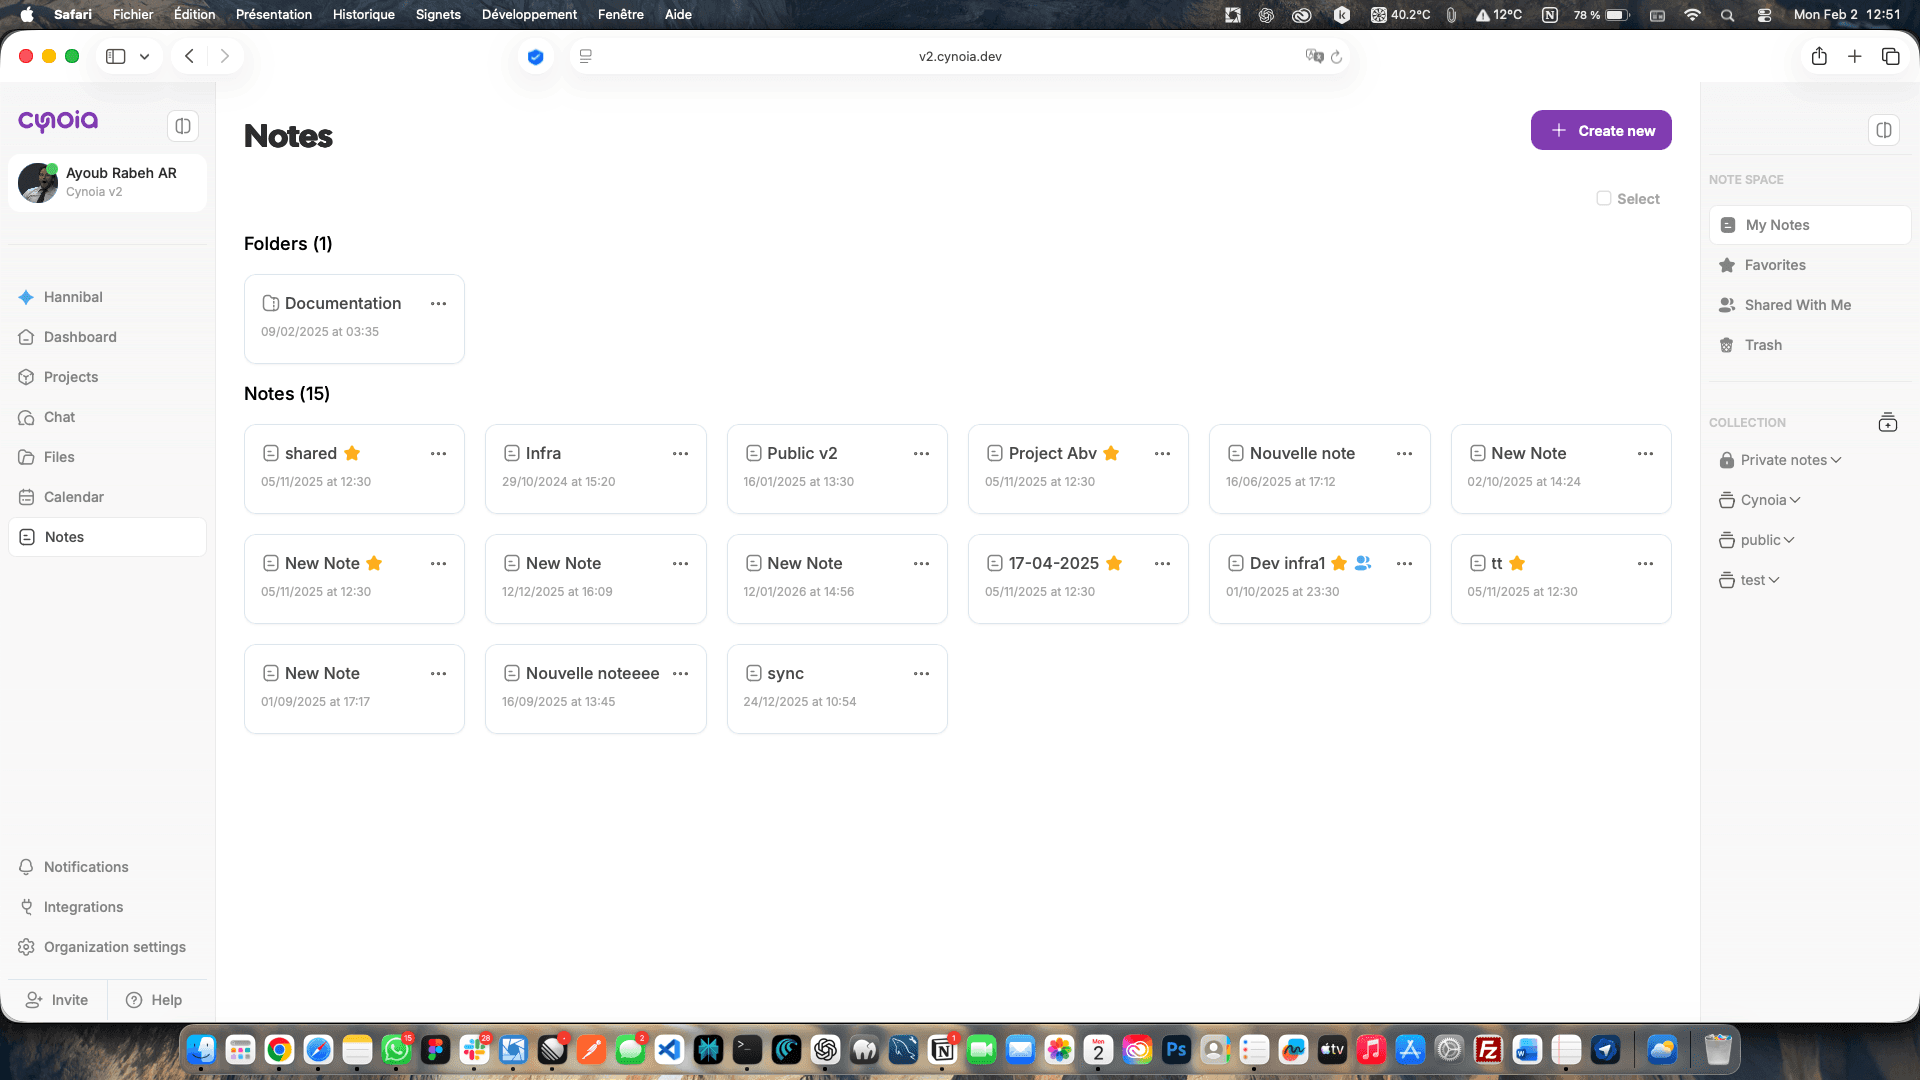Tick the Select checkbox
The image size is (1920, 1080).
click(1604, 198)
